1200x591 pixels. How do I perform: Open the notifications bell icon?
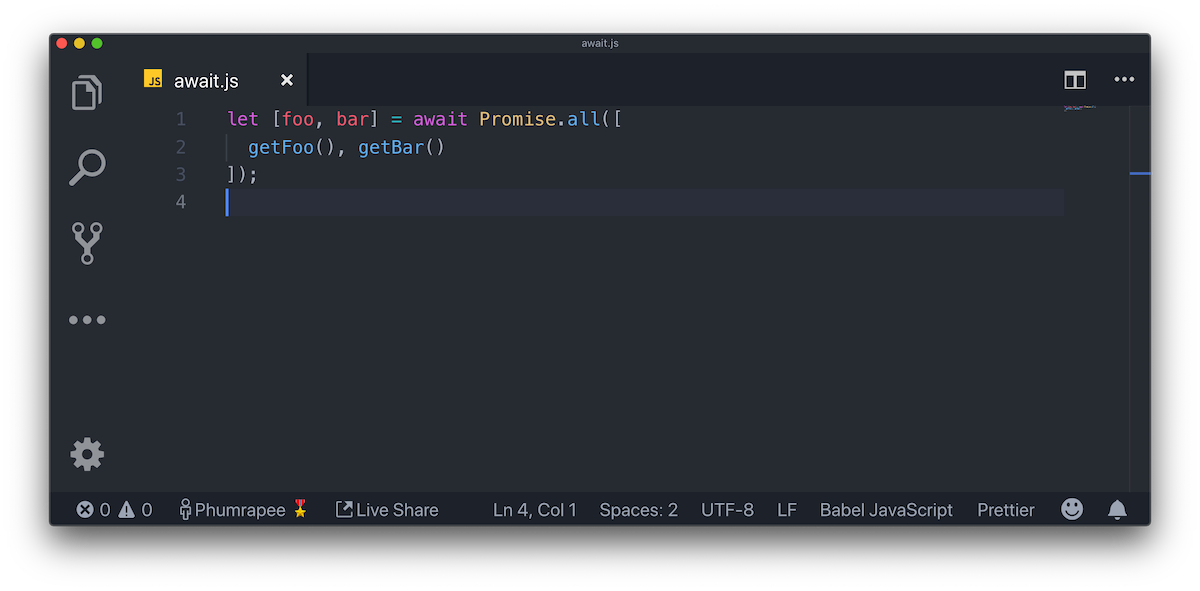1118,510
